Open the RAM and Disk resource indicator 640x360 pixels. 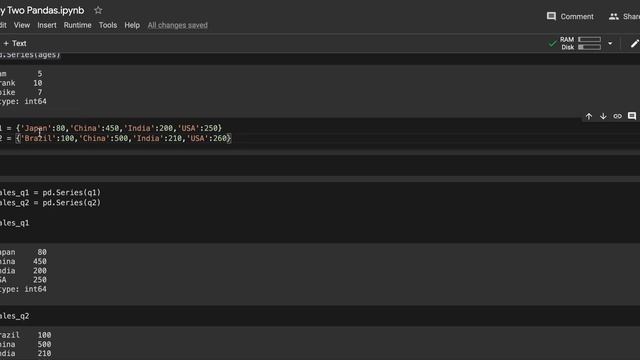click(580, 43)
